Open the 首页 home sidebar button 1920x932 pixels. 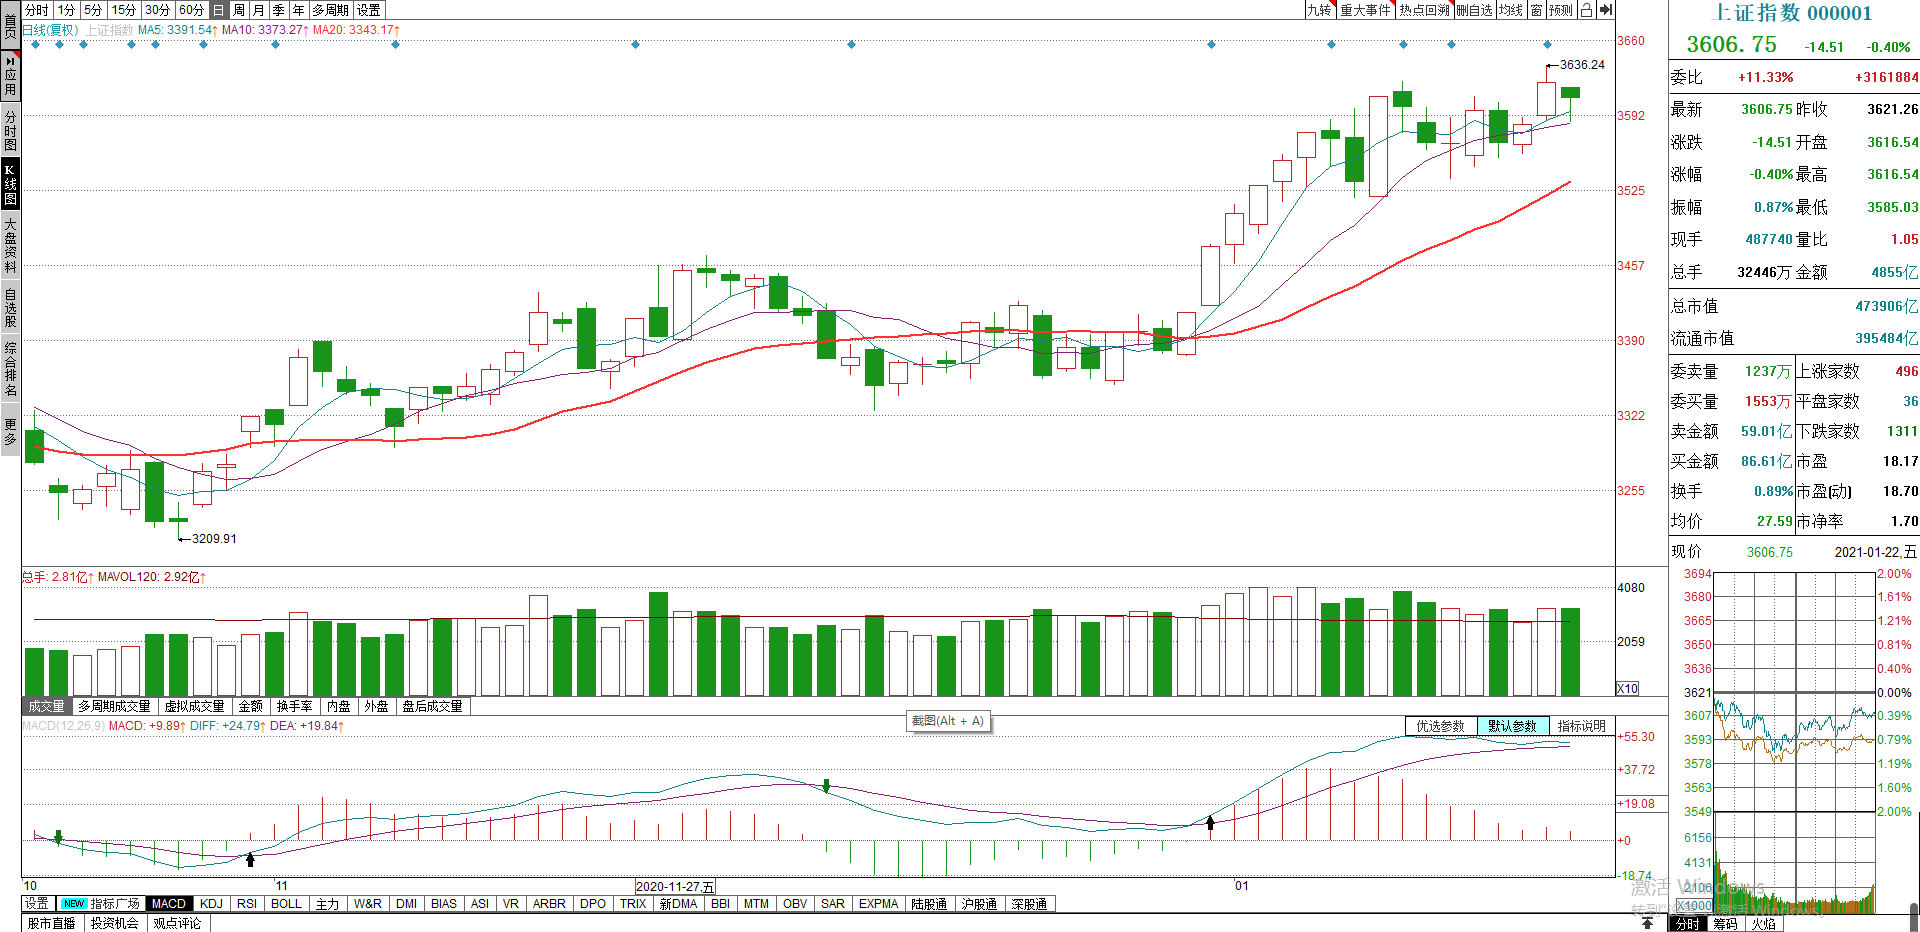point(10,20)
